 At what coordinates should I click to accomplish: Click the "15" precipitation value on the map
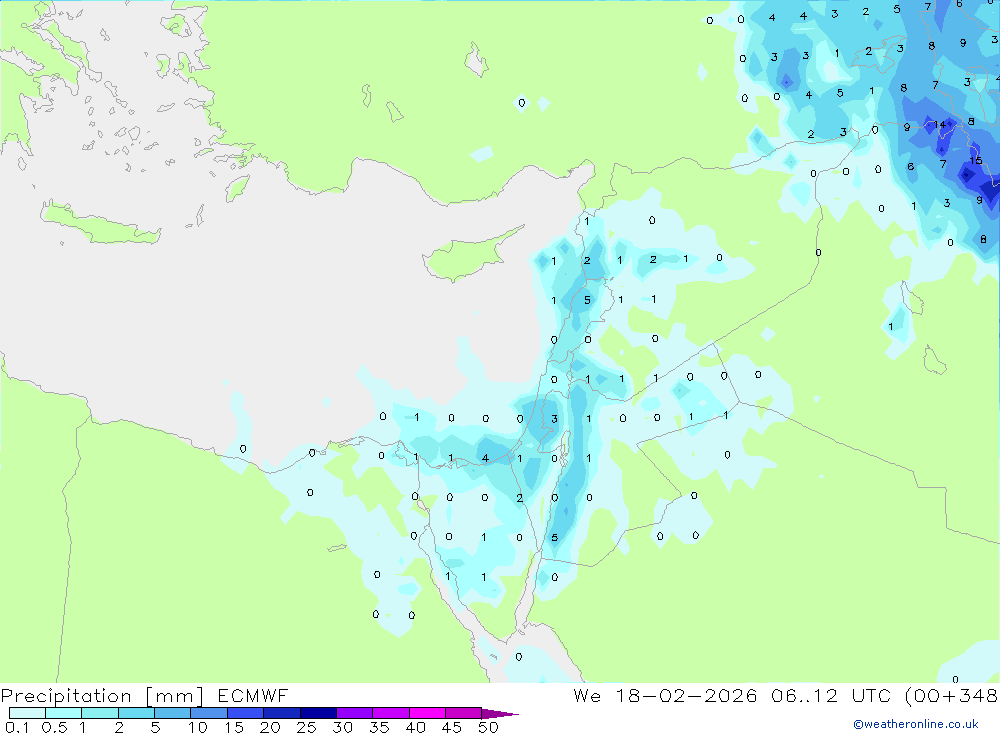click(x=976, y=161)
